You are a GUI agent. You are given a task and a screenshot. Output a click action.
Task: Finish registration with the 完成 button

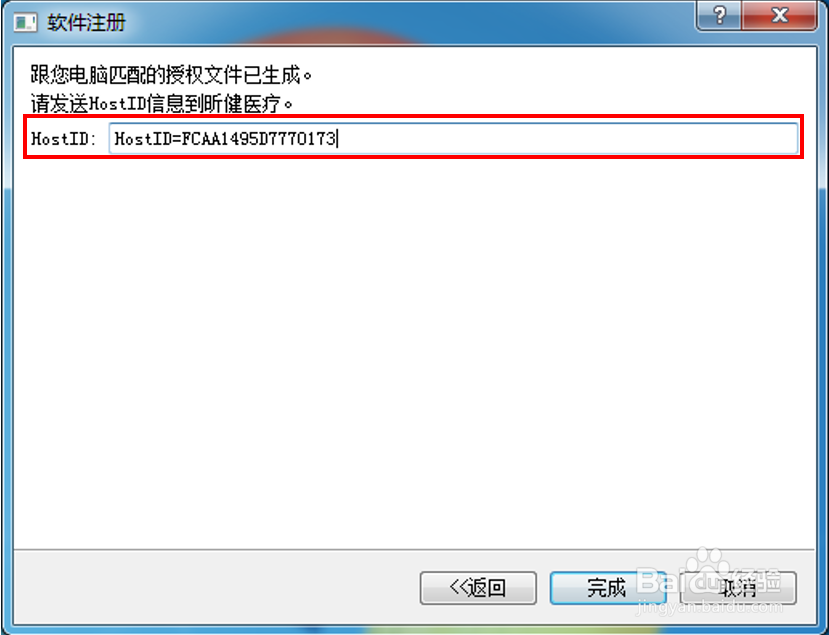pyautogui.click(x=607, y=587)
